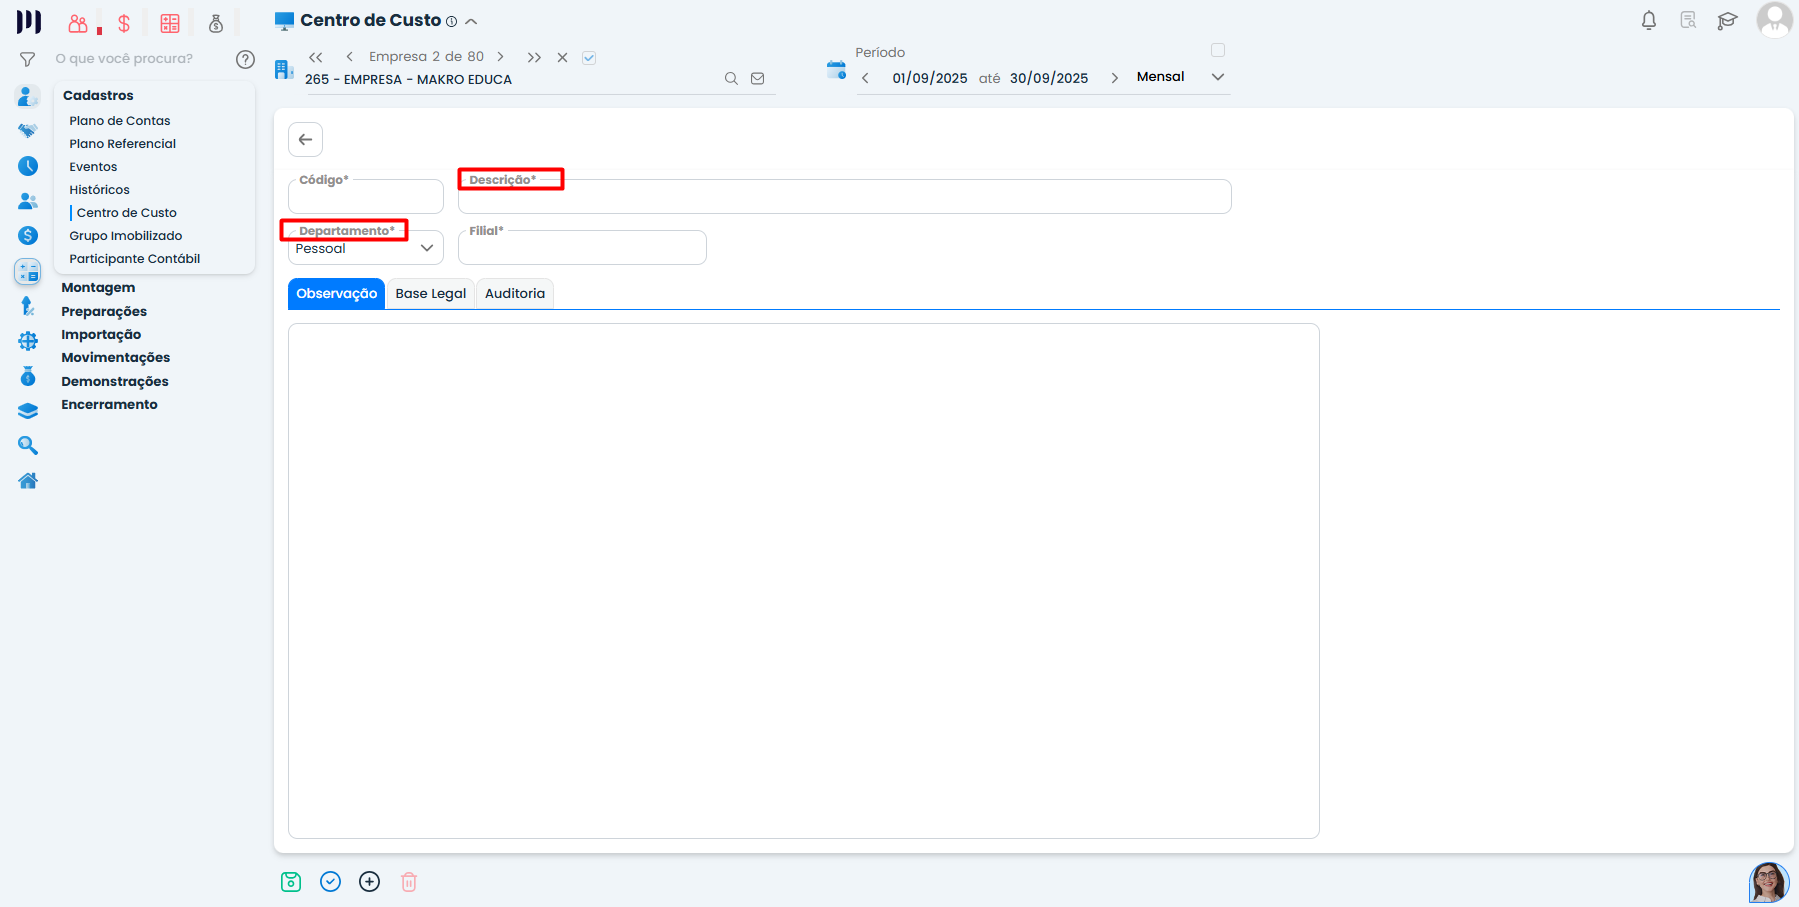Open the money bag module in the top bar

pos(216,23)
